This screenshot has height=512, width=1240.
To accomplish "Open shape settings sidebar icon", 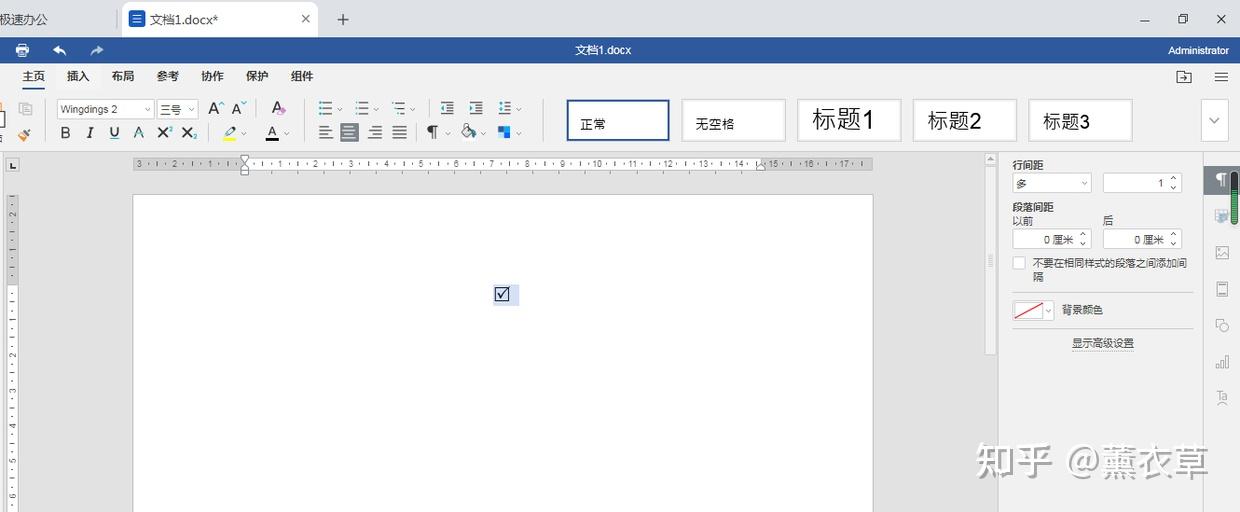I will (x=1222, y=325).
